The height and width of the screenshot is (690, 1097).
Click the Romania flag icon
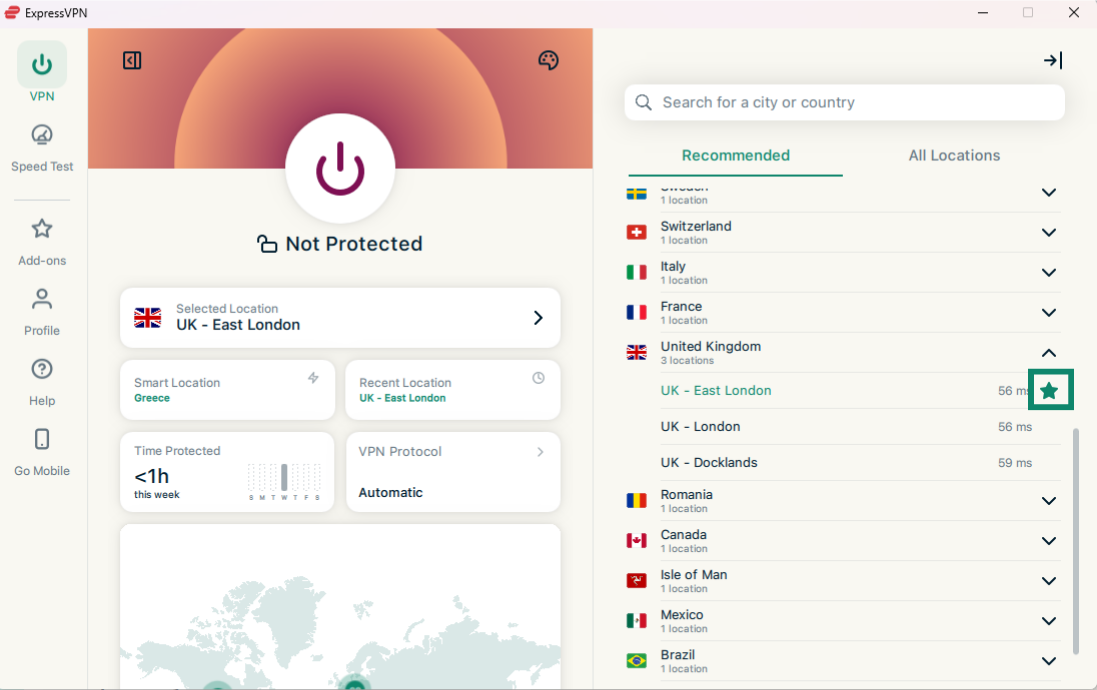tap(637, 500)
